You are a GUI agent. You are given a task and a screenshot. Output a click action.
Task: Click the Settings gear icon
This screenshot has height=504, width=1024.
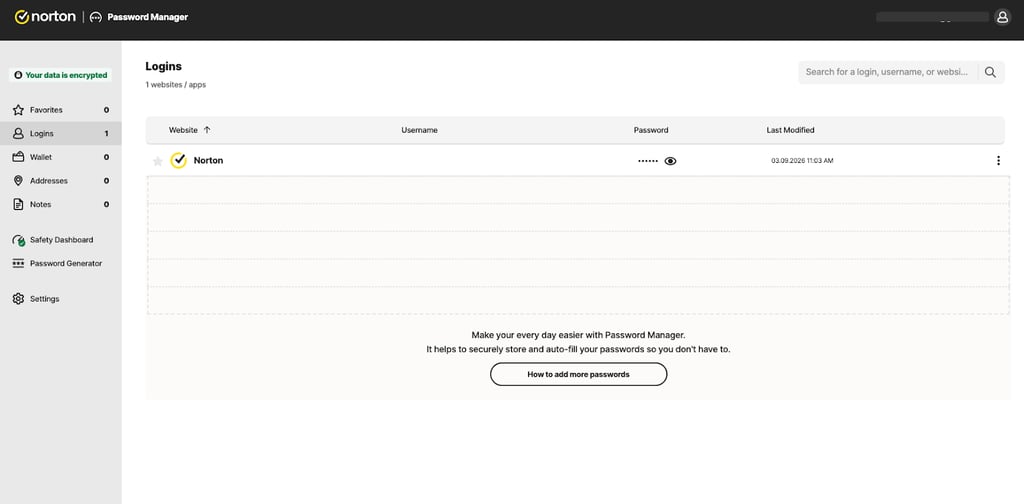coord(18,299)
